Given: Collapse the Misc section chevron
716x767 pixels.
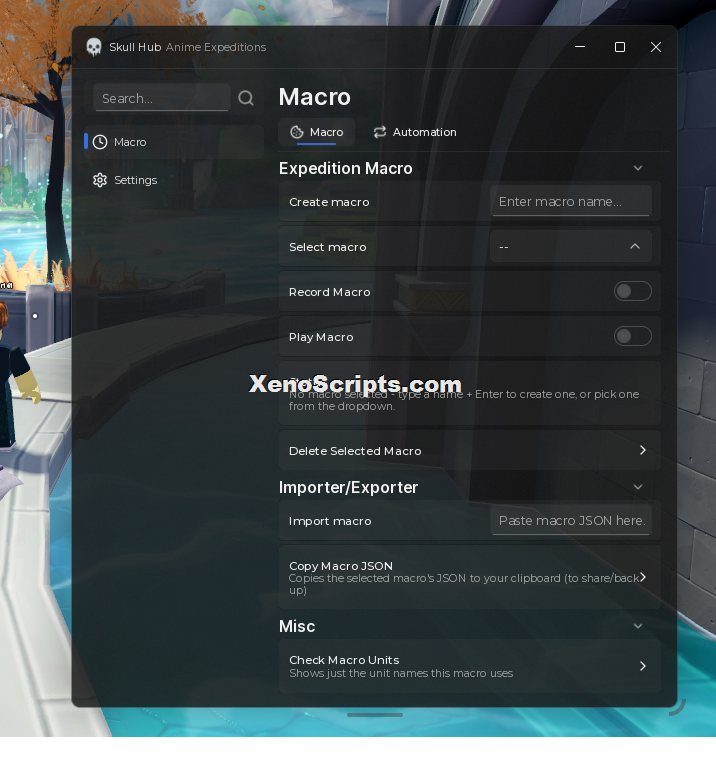Looking at the screenshot, I should pos(638,626).
